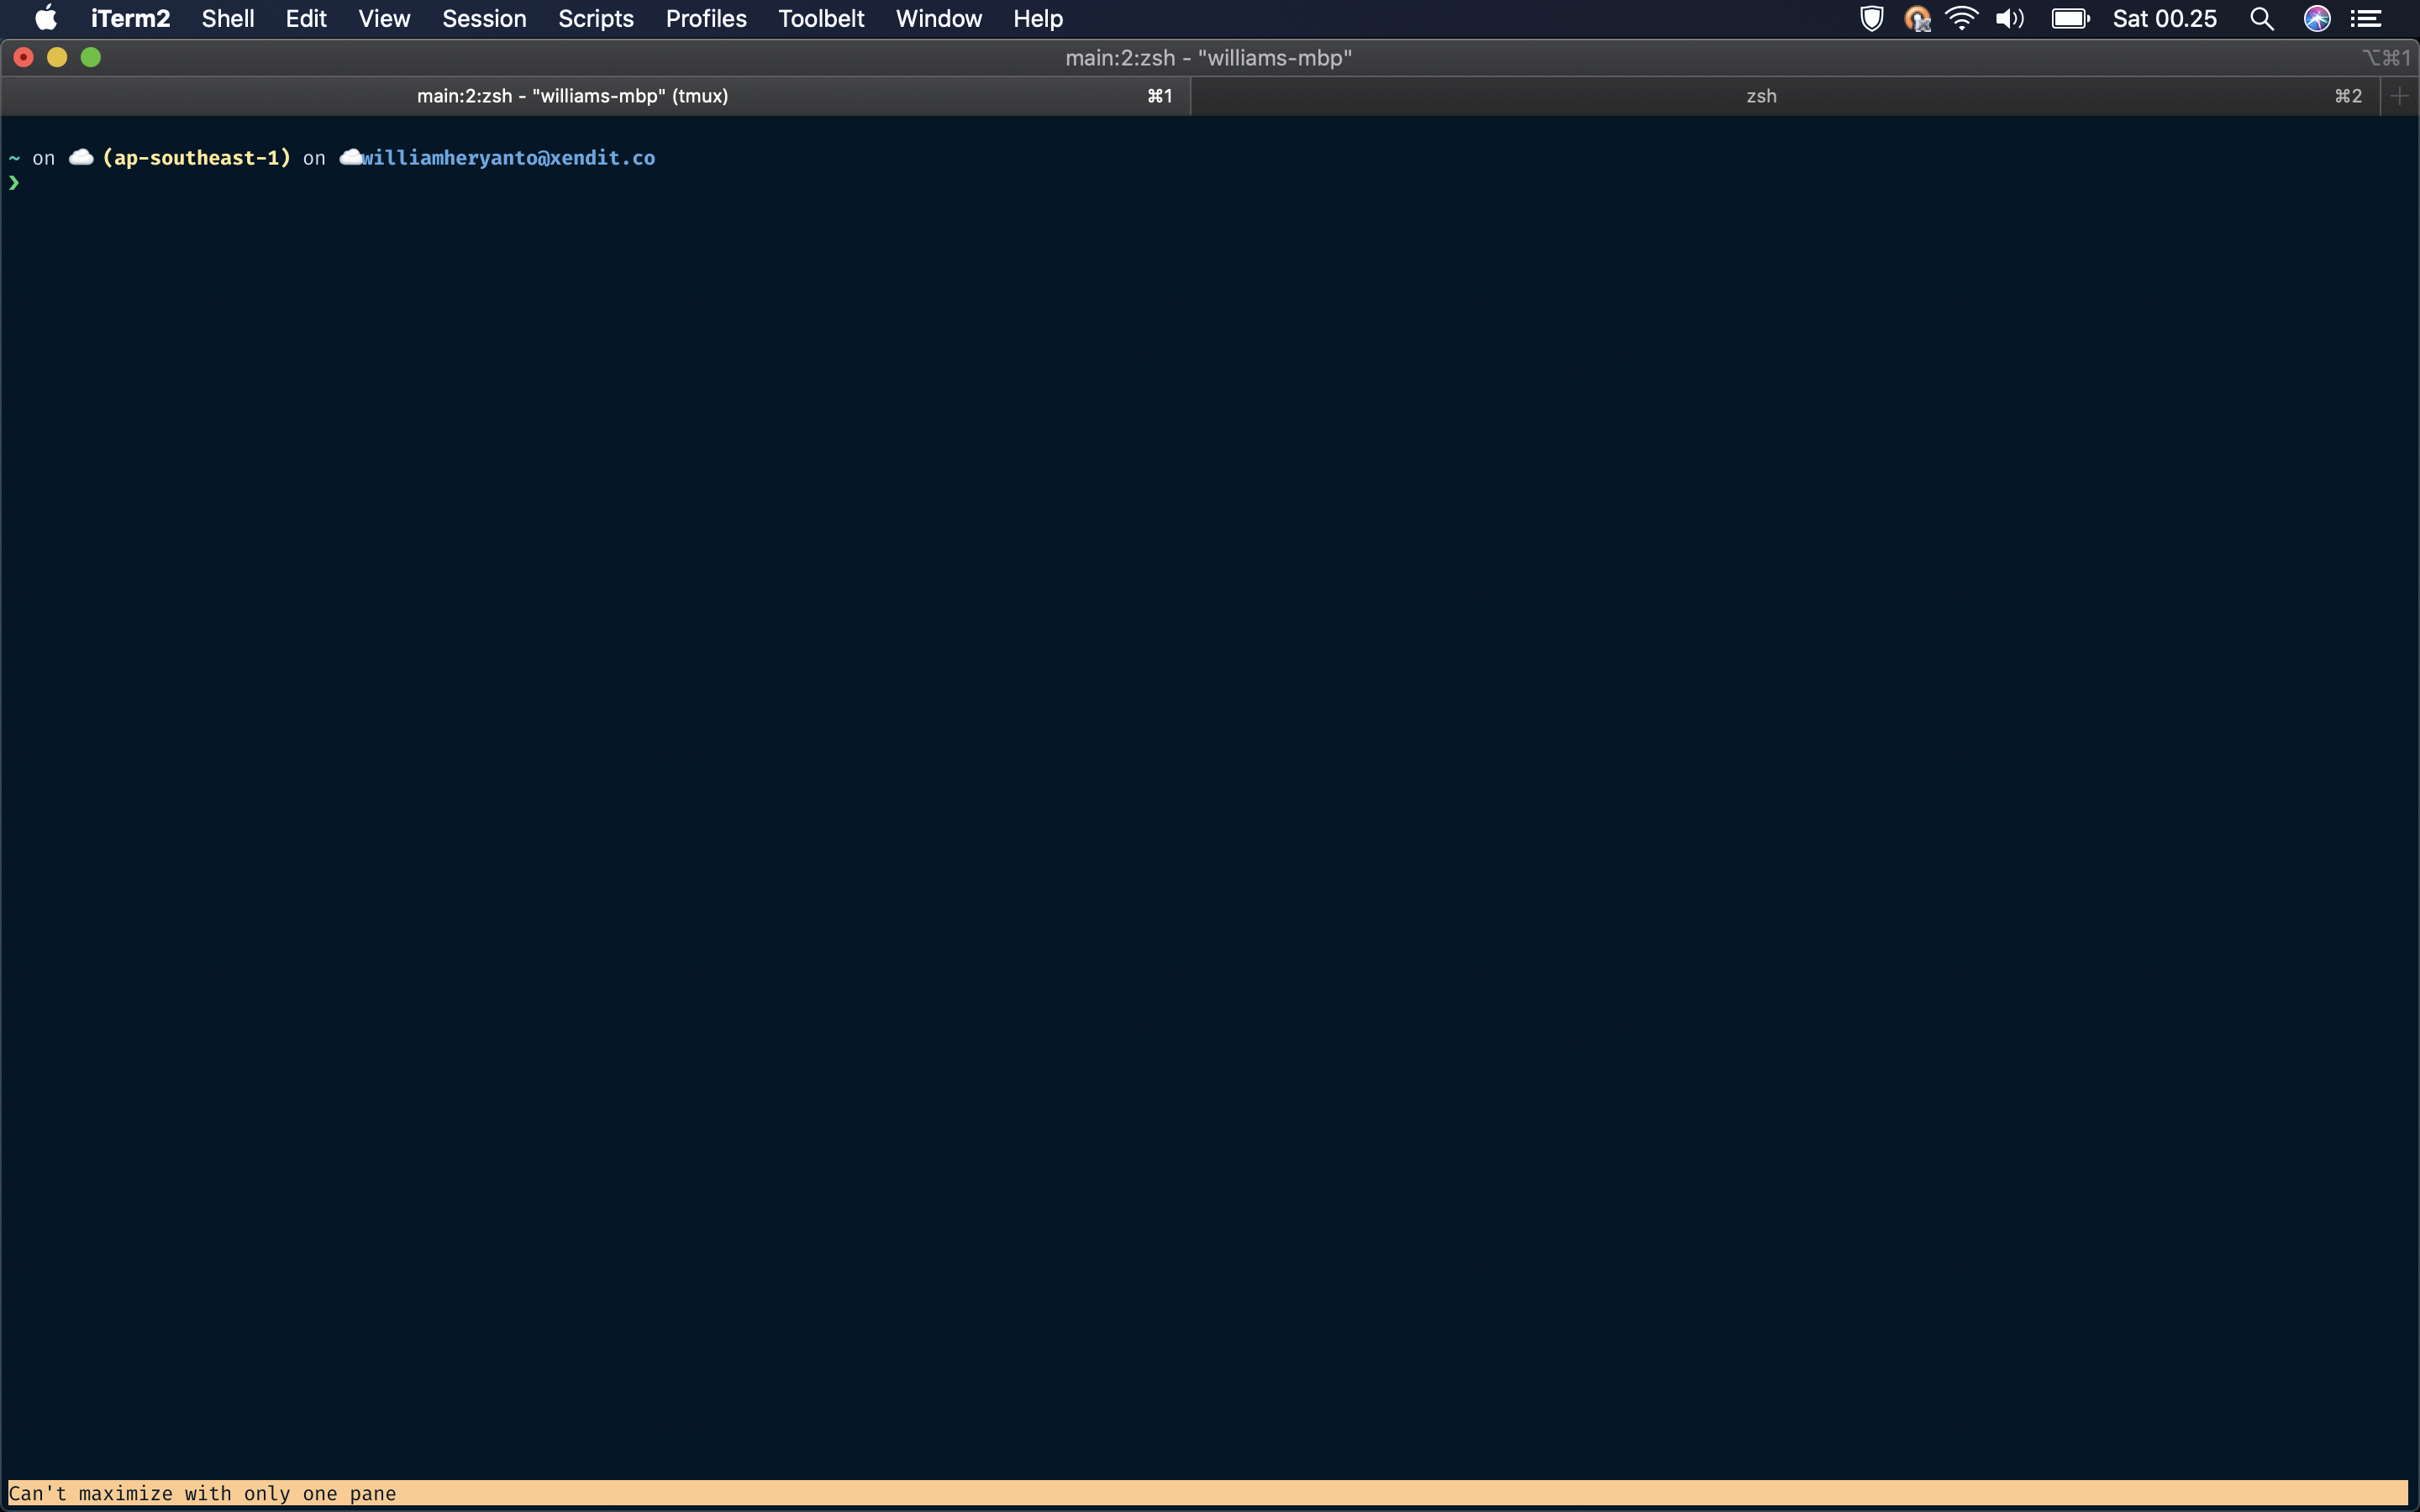
Task: Open the Wi-Fi status menu
Action: click(x=1962, y=18)
